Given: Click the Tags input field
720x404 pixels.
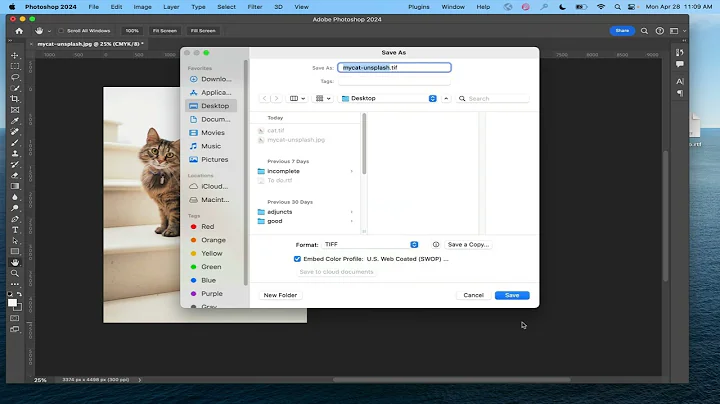Looking at the screenshot, I should click(394, 81).
